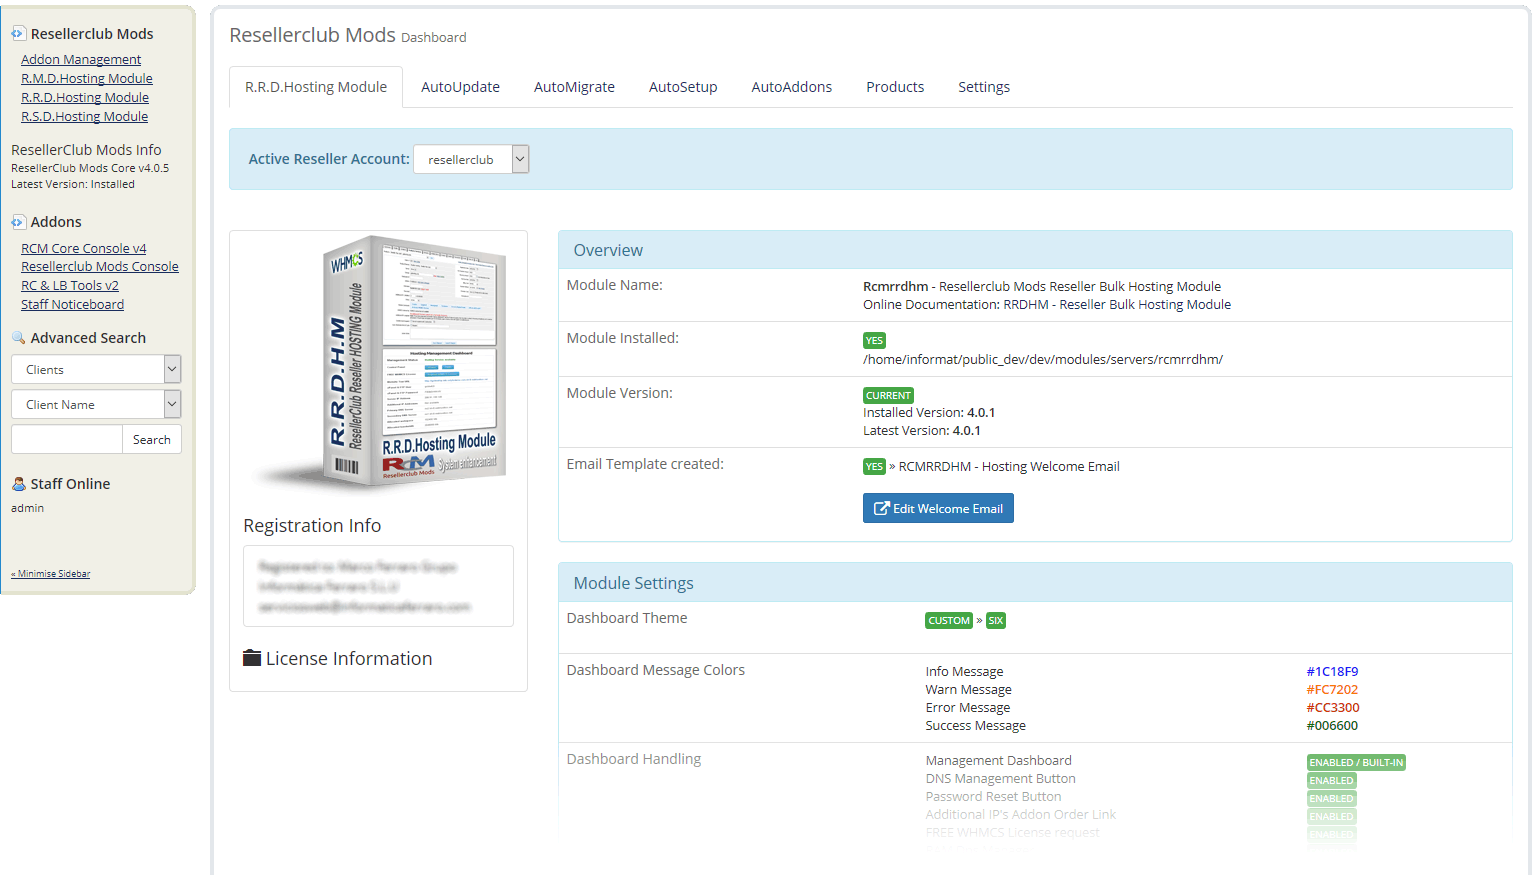Click the YES badge under Module Installed
This screenshot has width=1538, height=875.
[x=874, y=341]
